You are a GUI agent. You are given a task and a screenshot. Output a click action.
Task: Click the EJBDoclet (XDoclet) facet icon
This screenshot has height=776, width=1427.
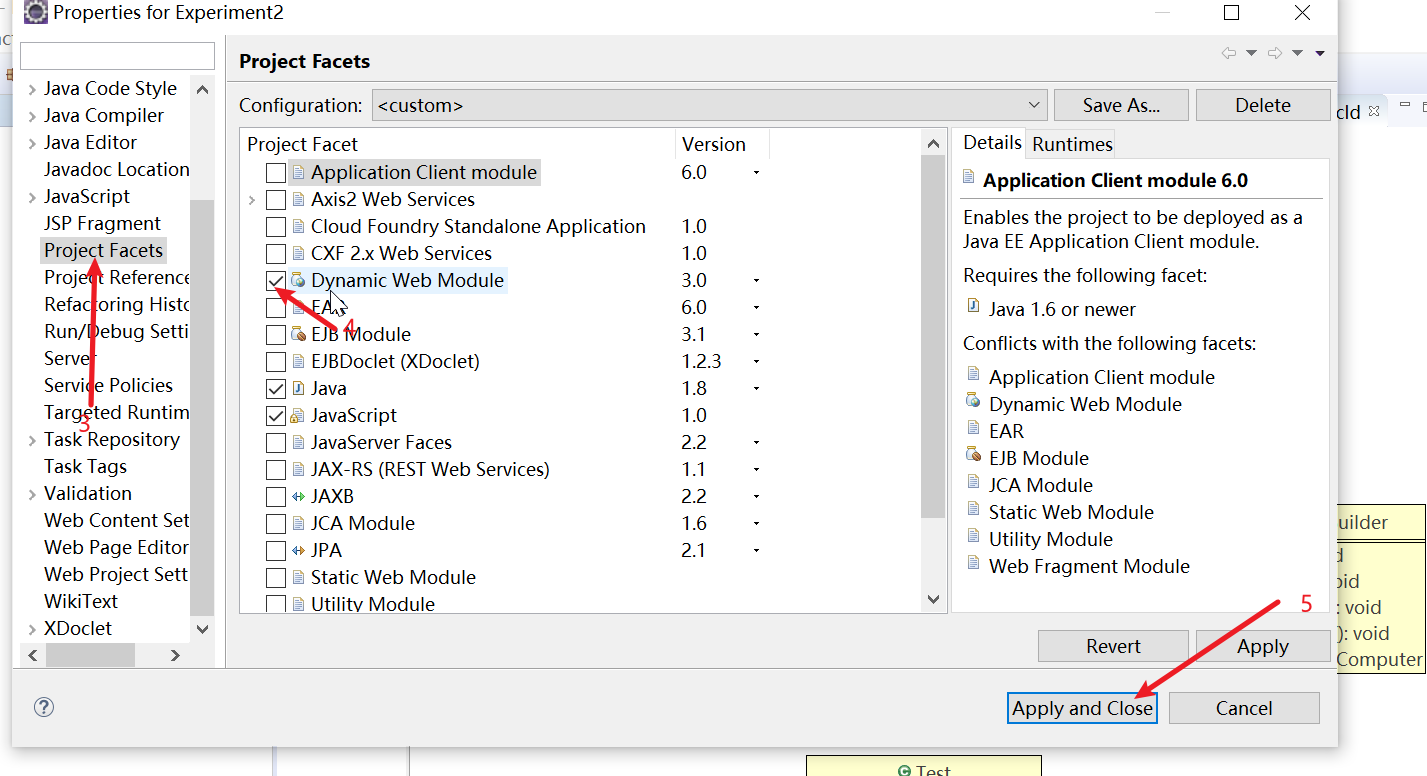point(298,361)
